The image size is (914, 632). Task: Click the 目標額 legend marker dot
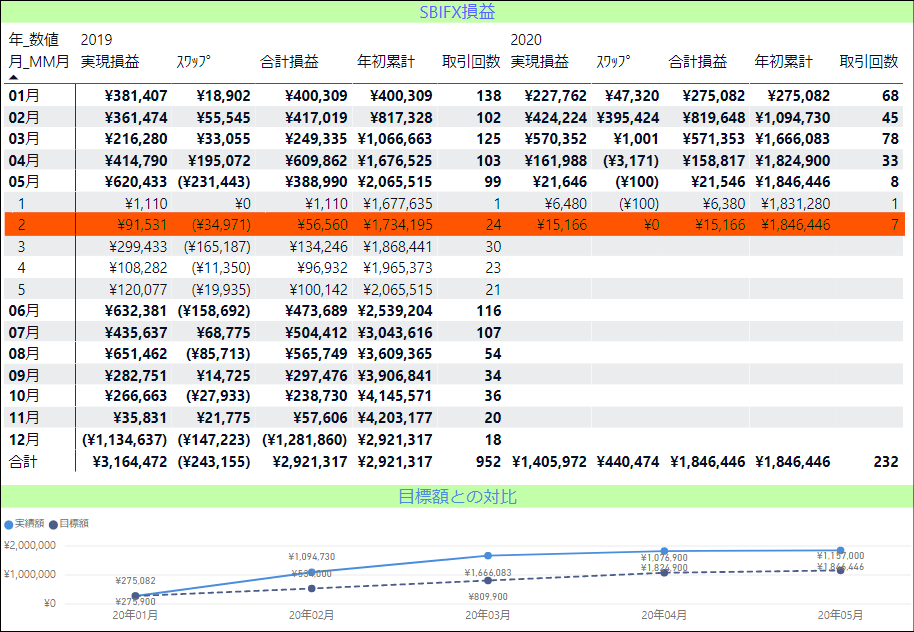[54, 525]
